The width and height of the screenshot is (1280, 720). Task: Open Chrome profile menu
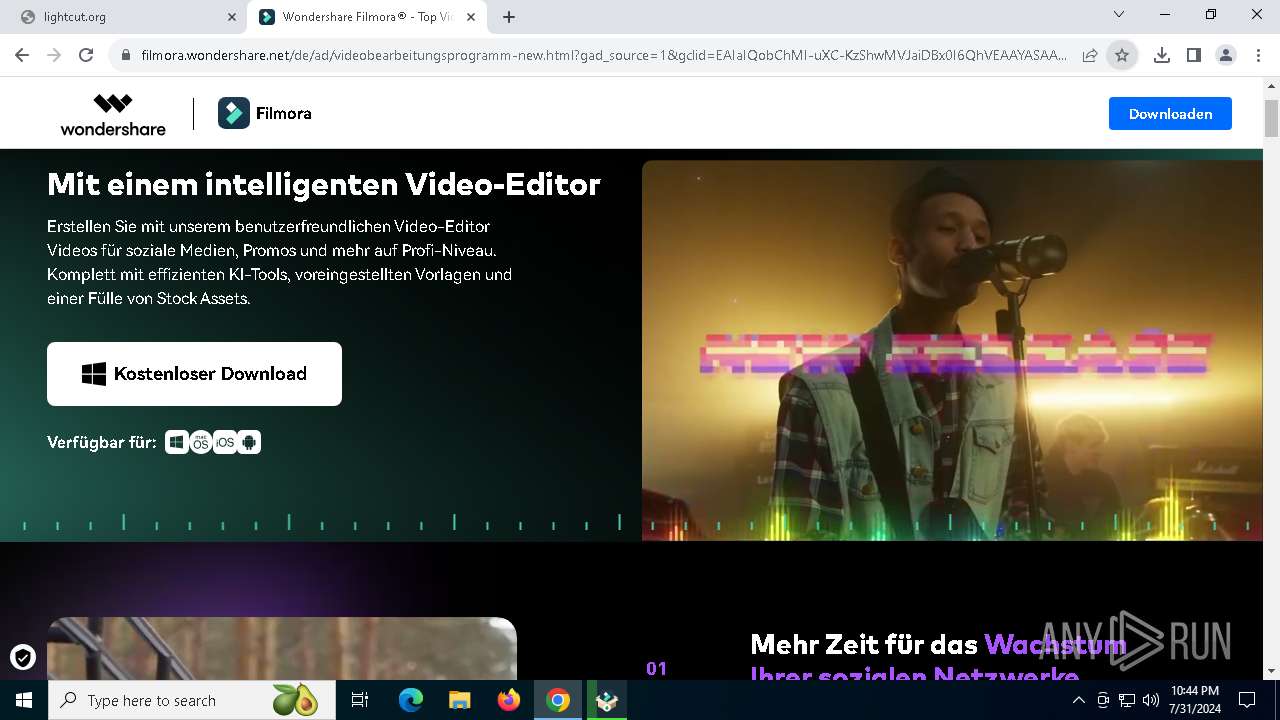click(x=1225, y=56)
